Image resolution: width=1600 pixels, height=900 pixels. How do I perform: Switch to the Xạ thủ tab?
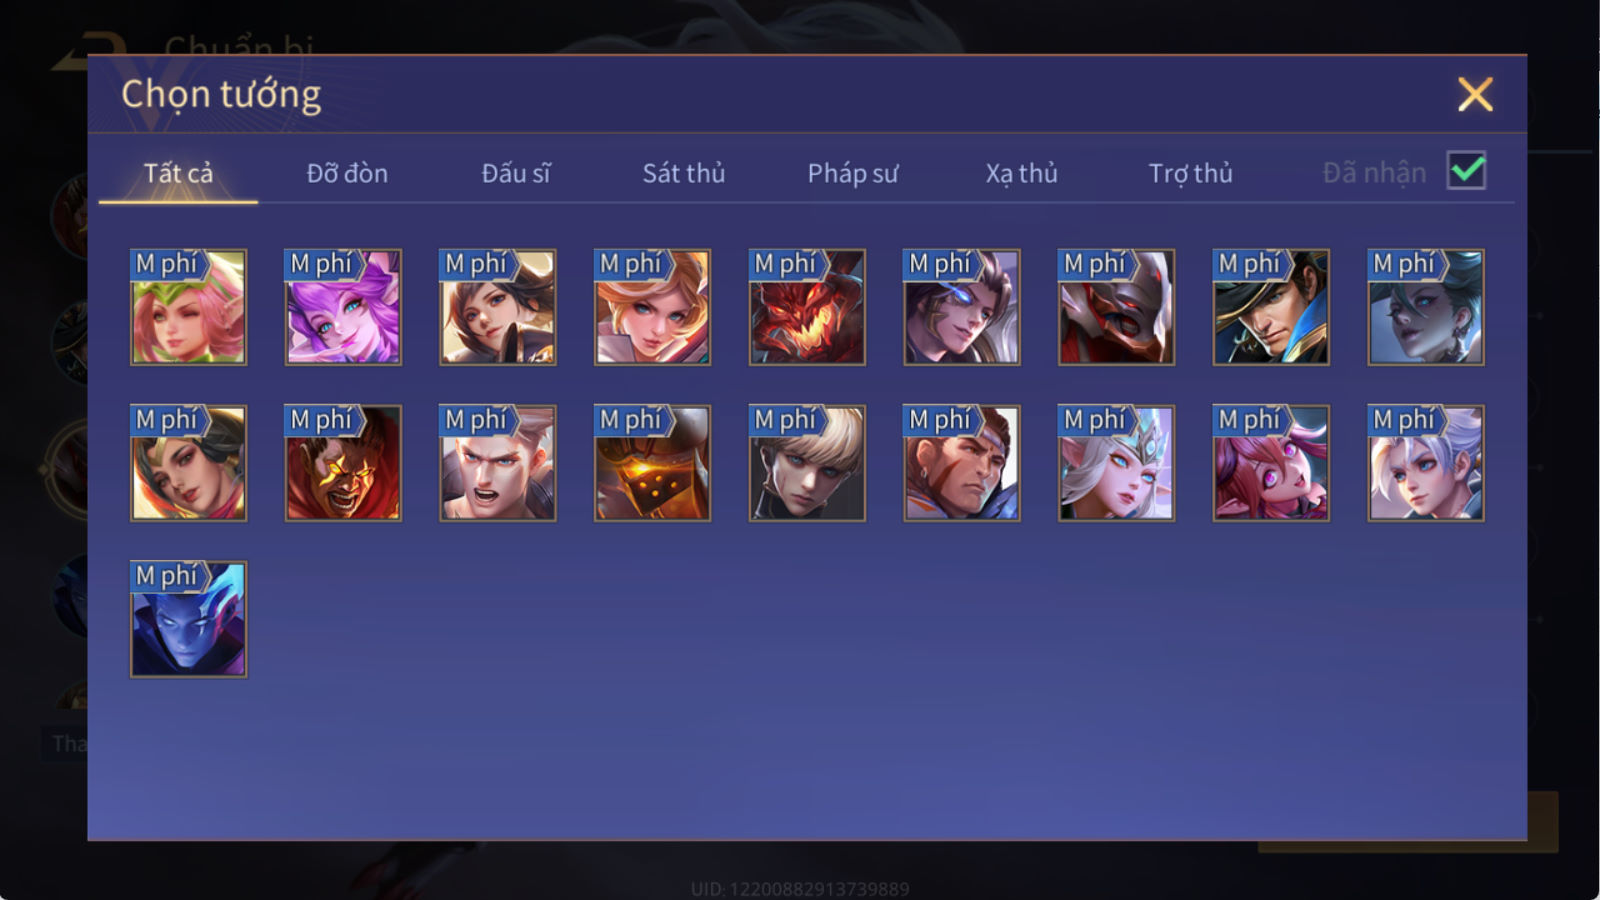1021,173
